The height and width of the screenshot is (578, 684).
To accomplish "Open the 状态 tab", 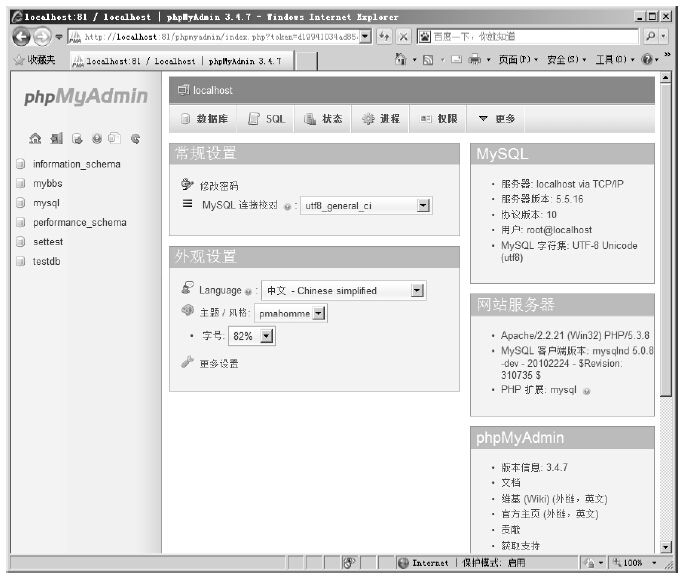I will (x=323, y=118).
